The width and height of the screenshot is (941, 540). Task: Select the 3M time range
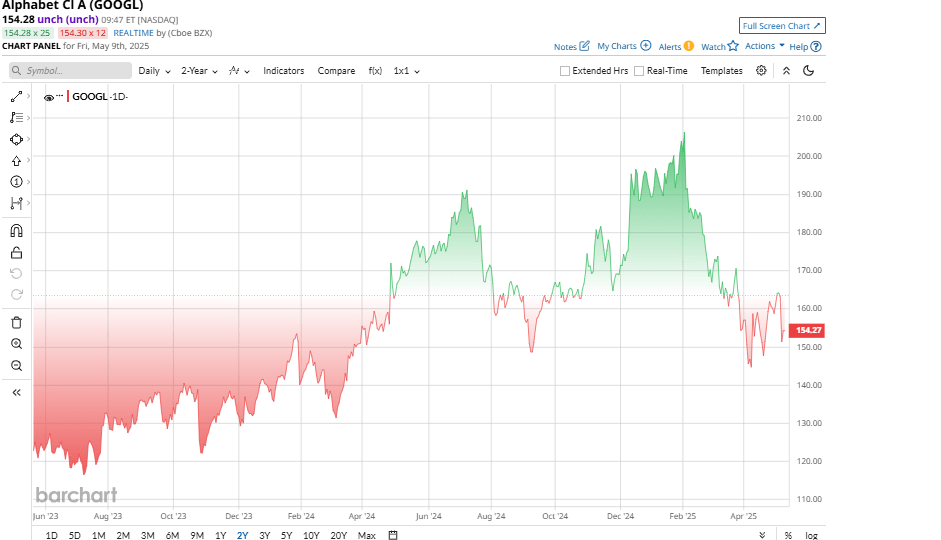(148, 535)
